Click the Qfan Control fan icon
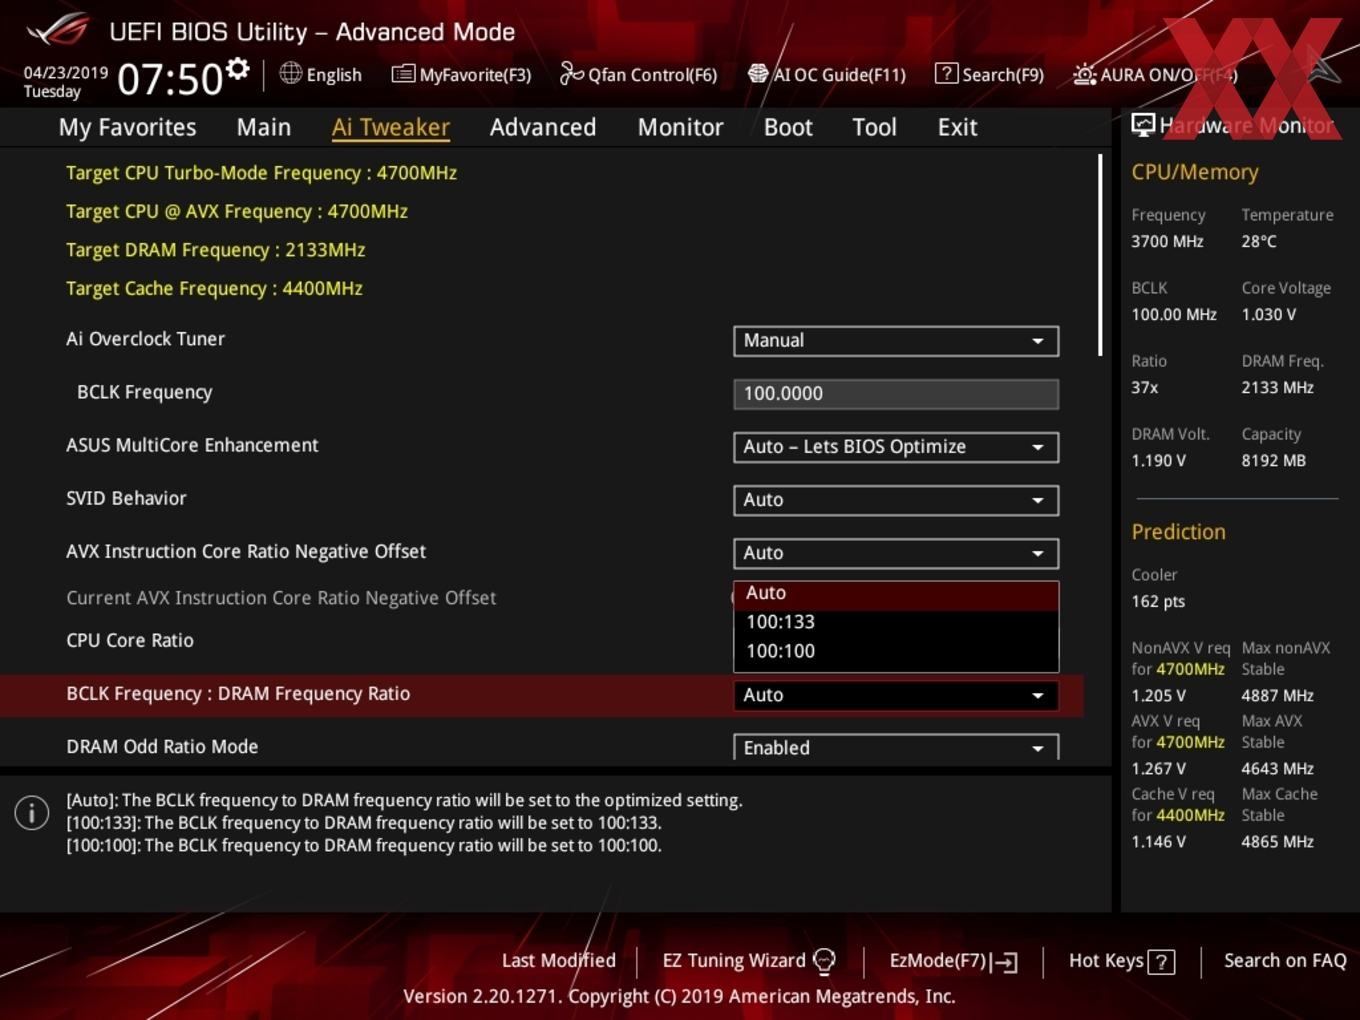This screenshot has width=1360, height=1020. point(571,73)
